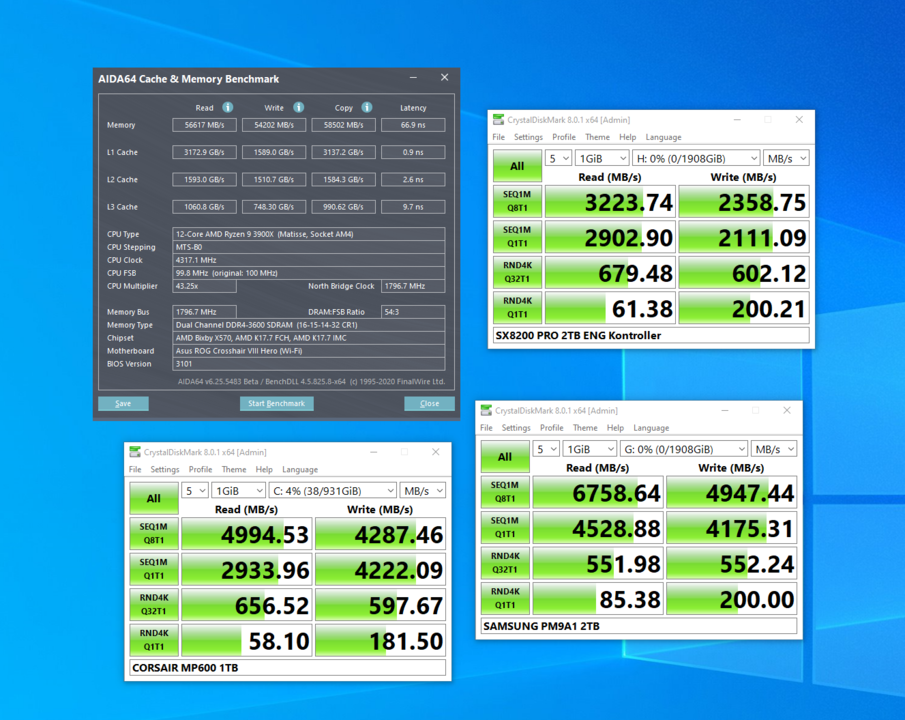Screen dimensions: 905x720
Task: Run All tests in Corsair MP600 window
Action: 154,498
